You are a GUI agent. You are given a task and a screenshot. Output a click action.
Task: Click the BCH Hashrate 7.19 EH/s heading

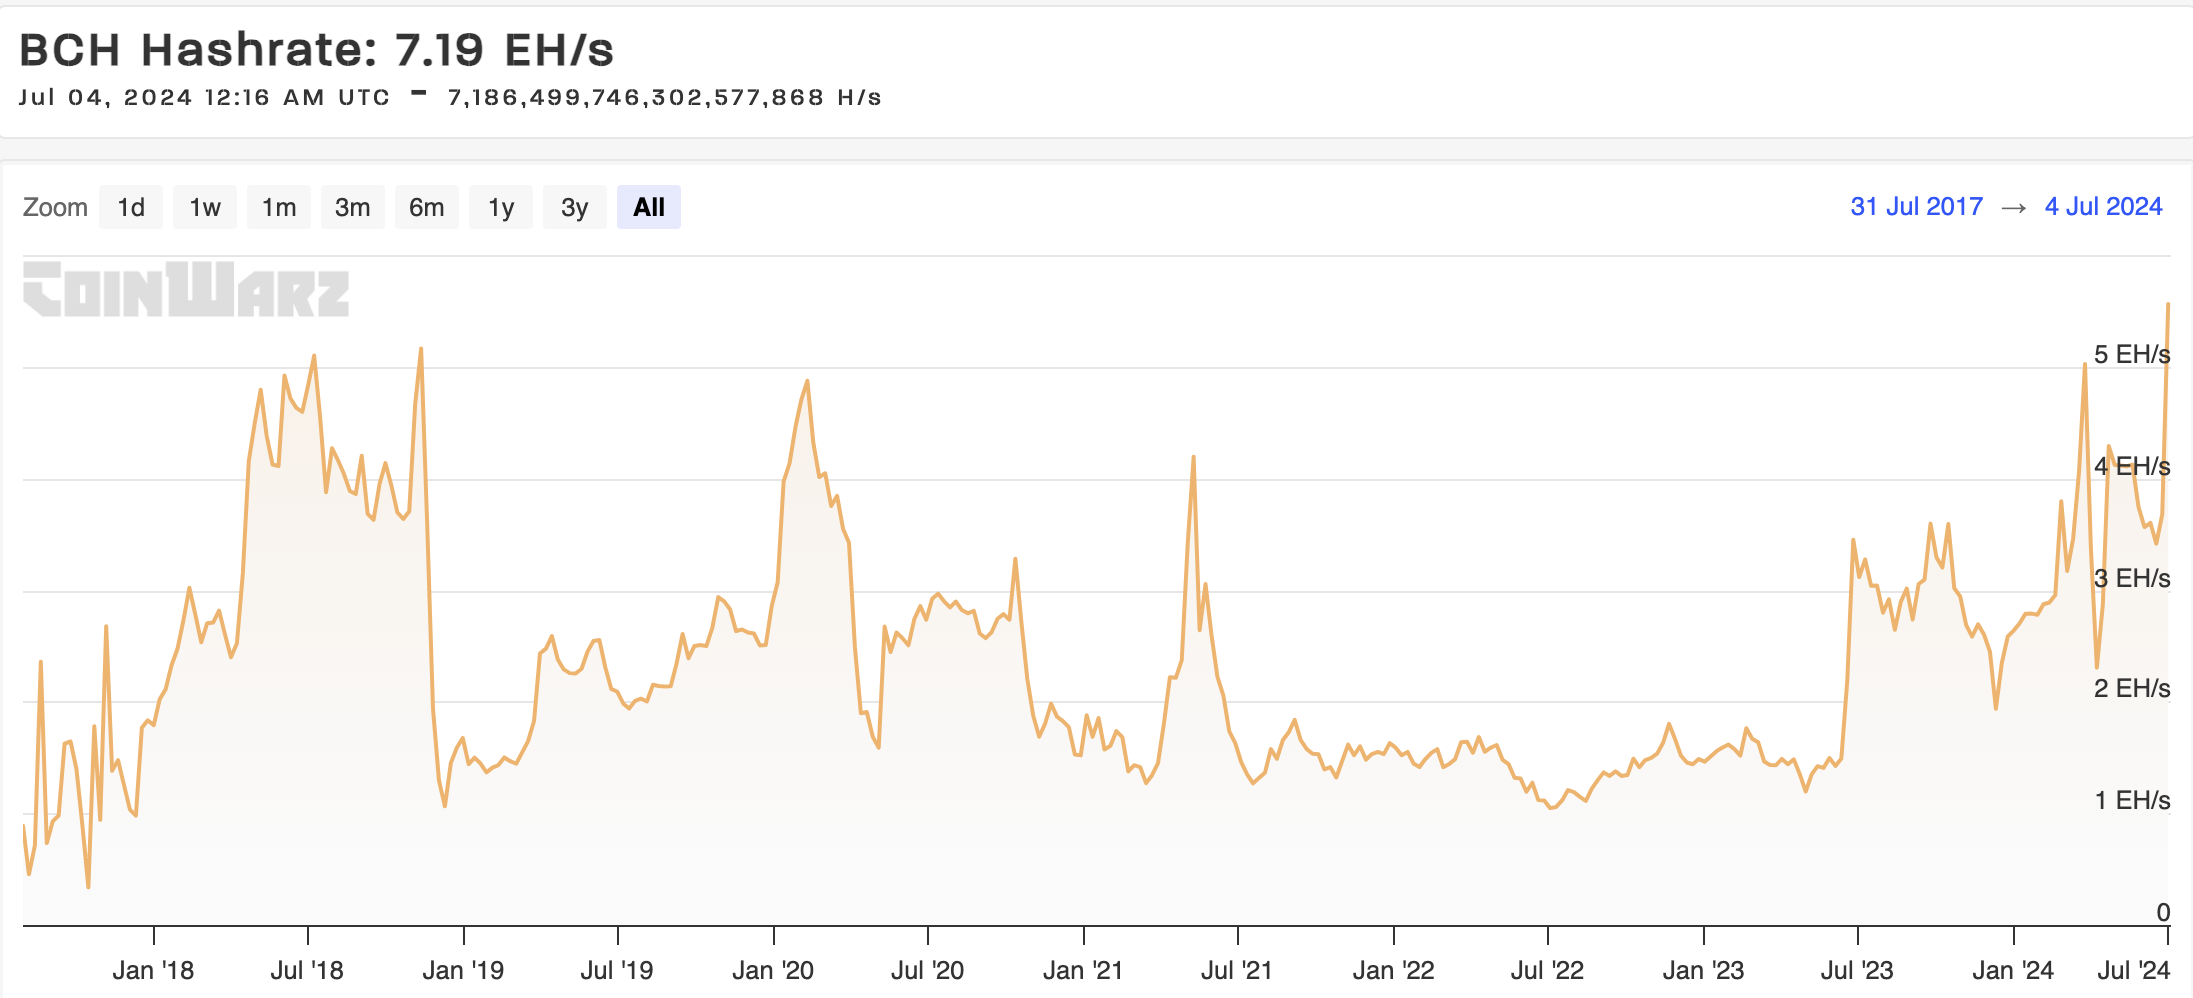tap(316, 49)
